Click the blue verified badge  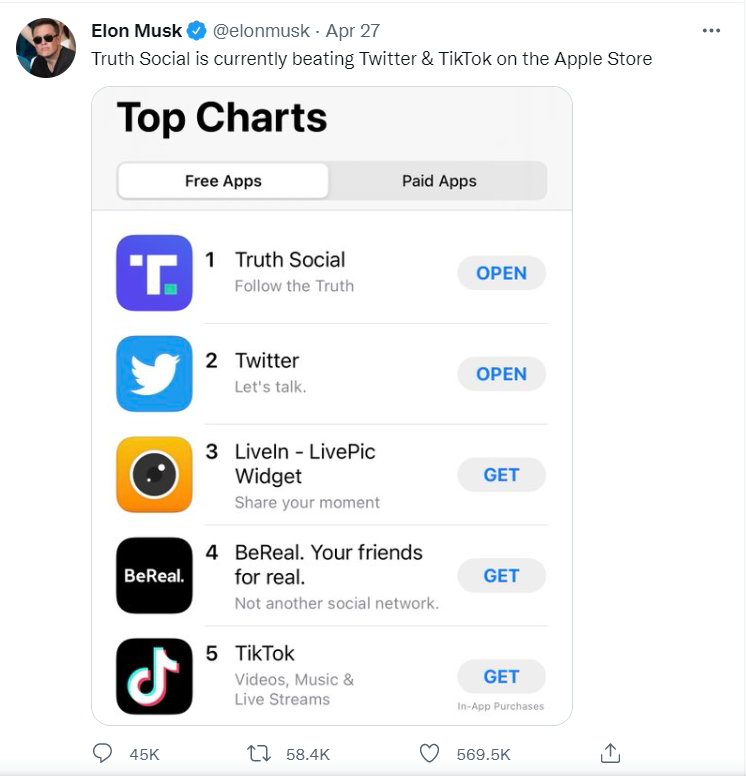tap(197, 31)
